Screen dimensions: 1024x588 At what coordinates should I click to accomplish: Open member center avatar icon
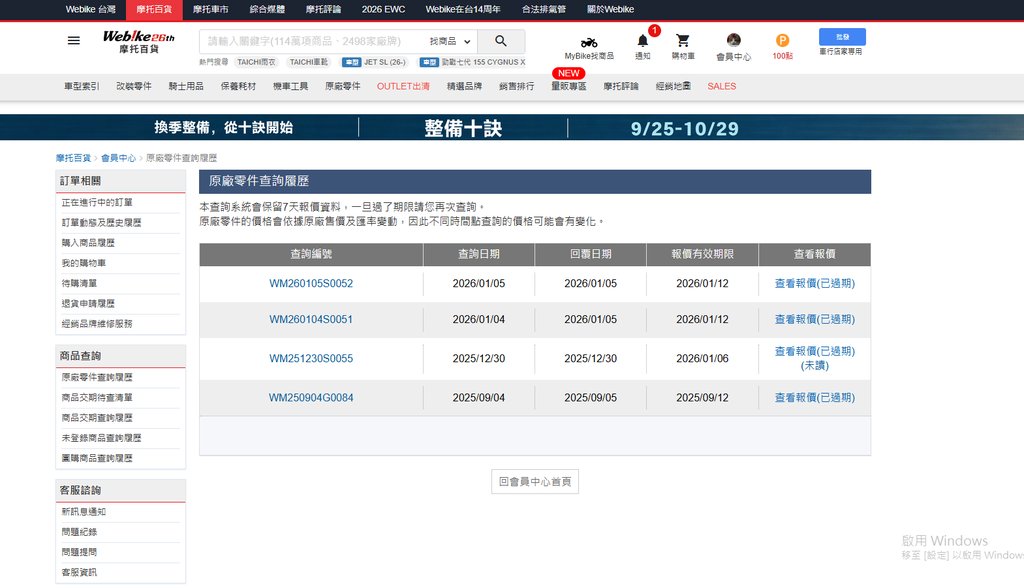[x=733, y=41]
